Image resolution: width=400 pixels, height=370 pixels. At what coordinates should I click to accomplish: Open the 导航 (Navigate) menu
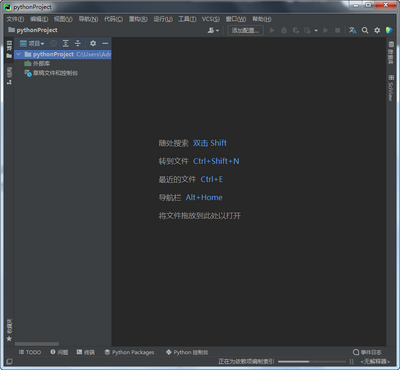click(88, 19)
